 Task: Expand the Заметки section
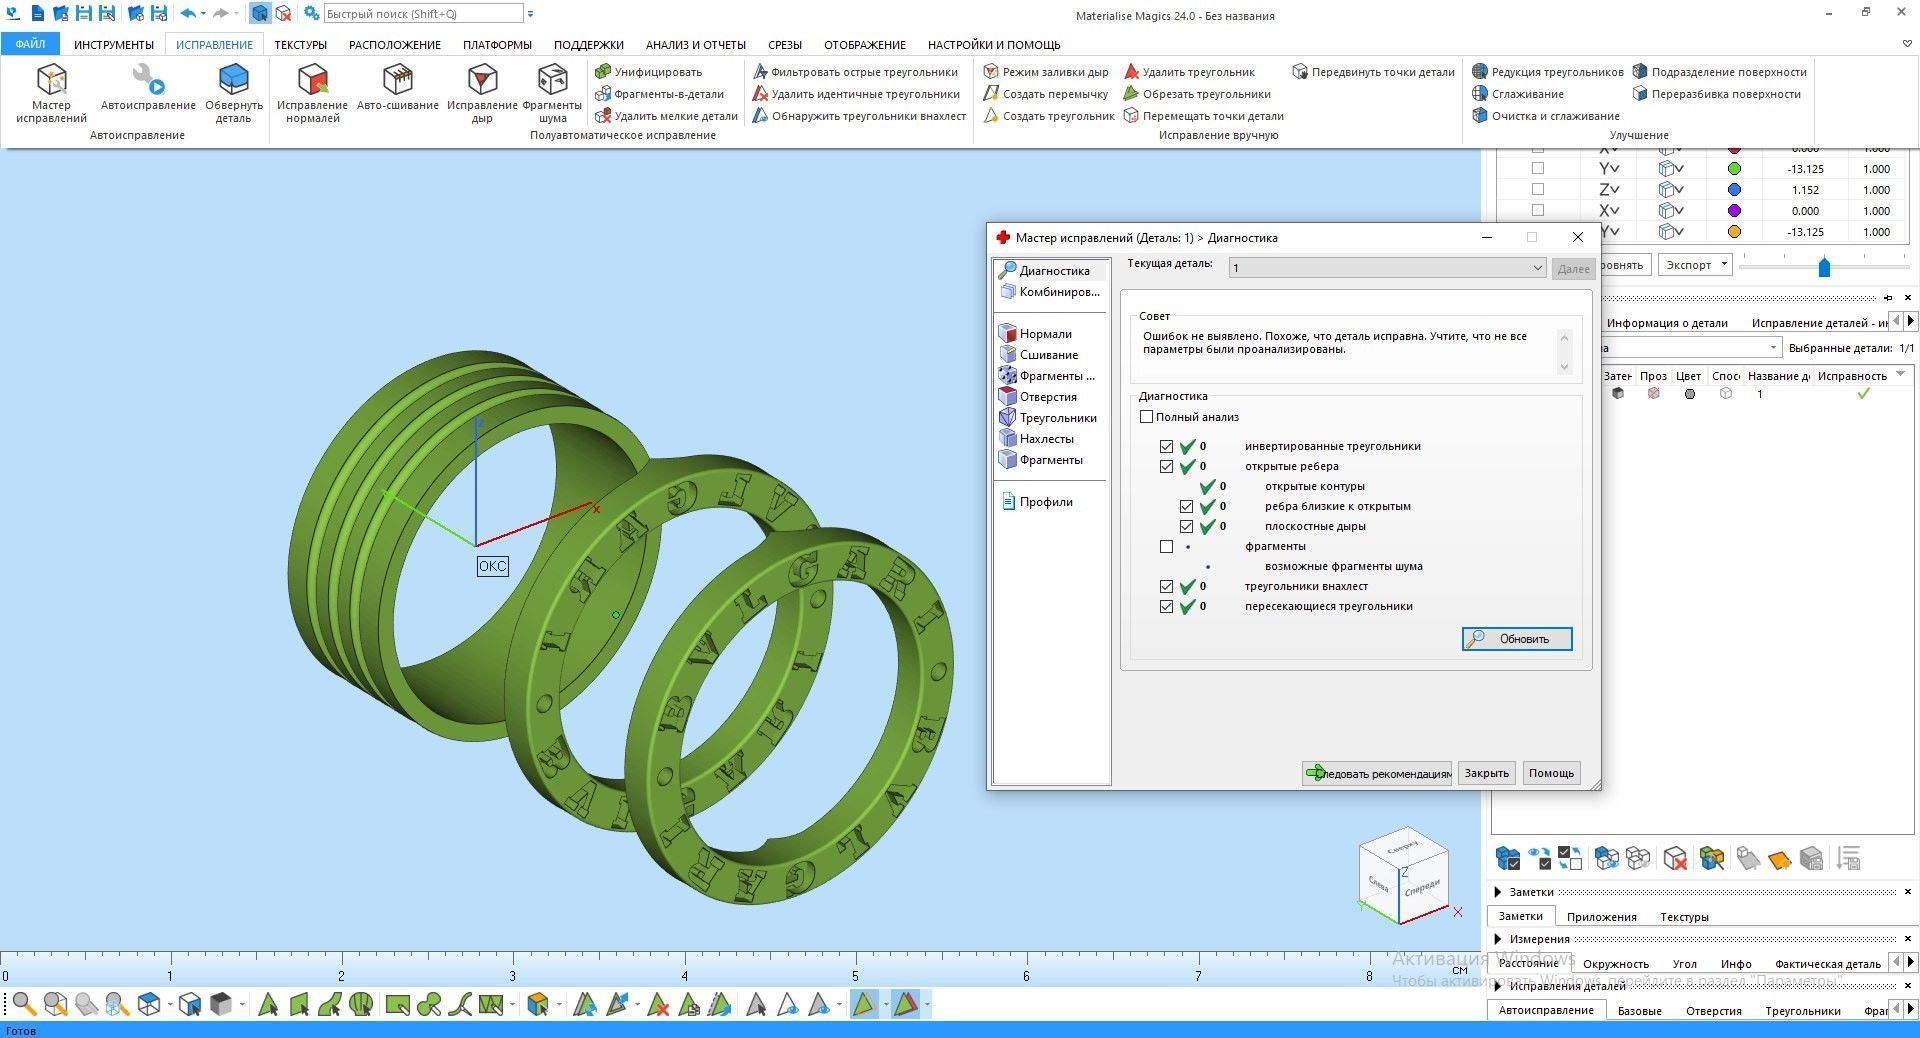tap(1497, 892)
